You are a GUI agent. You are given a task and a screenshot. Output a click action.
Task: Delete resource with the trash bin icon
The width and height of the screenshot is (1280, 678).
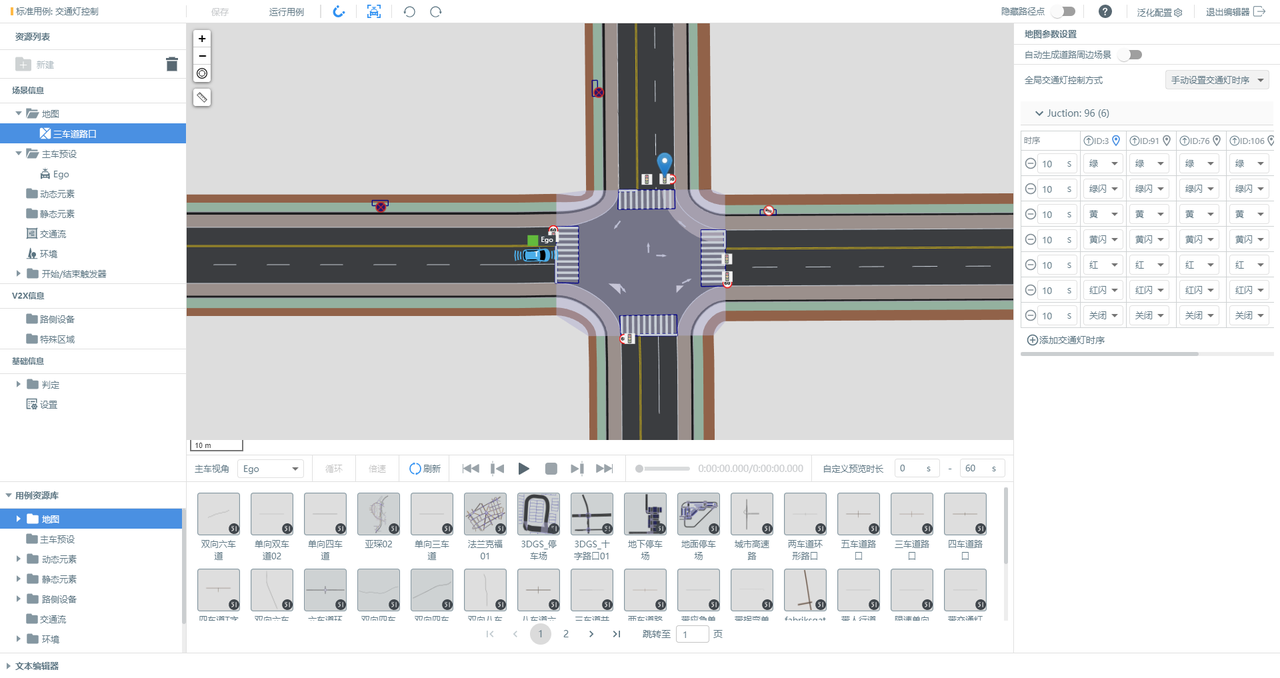click(172, 64)
